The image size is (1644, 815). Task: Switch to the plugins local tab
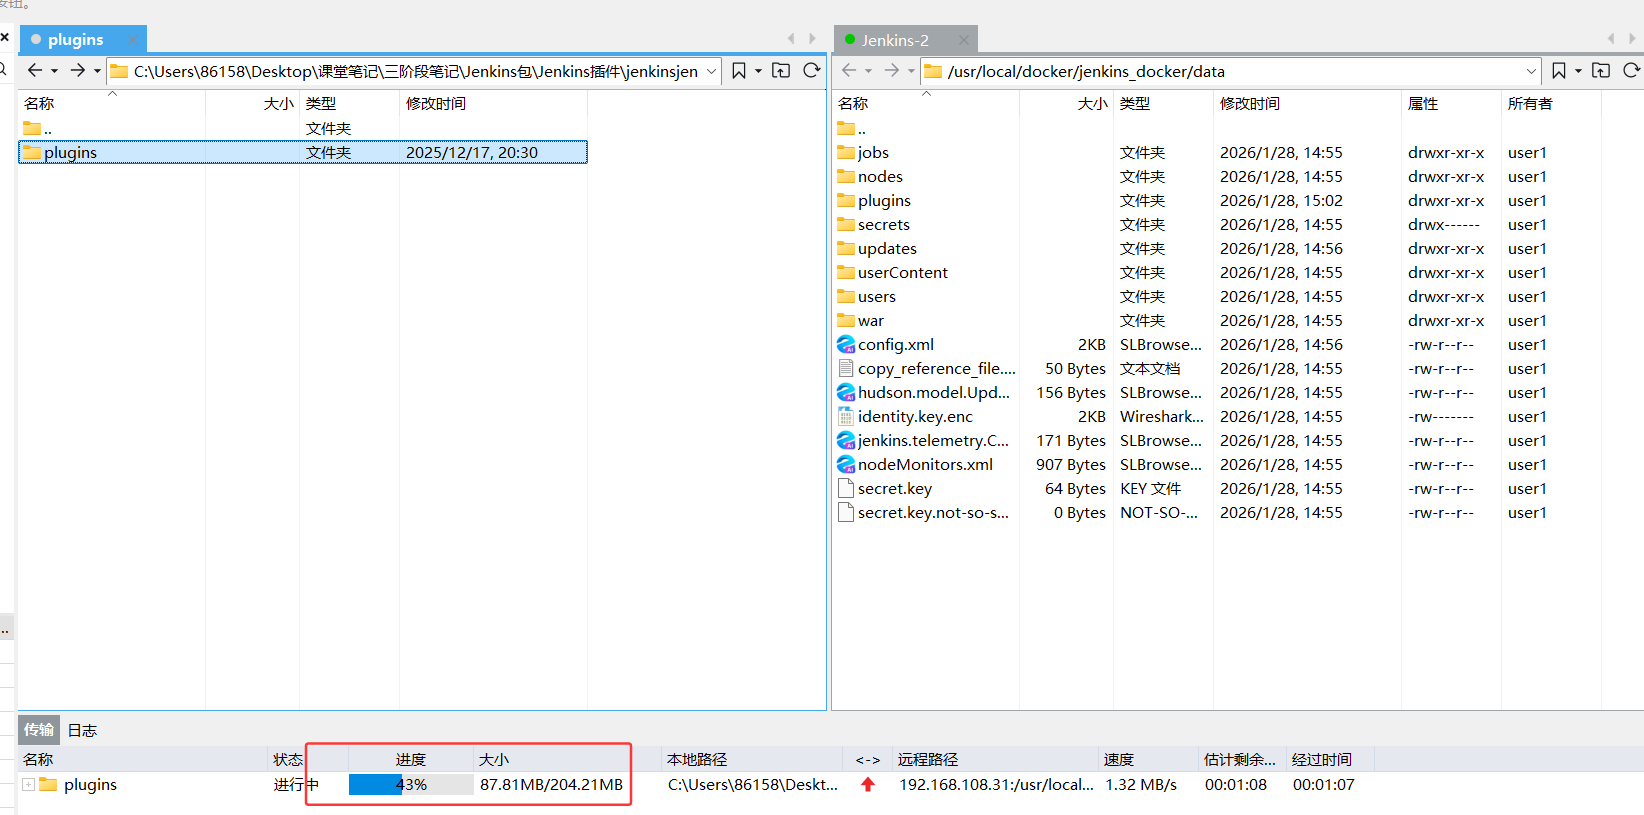(75, 40)
